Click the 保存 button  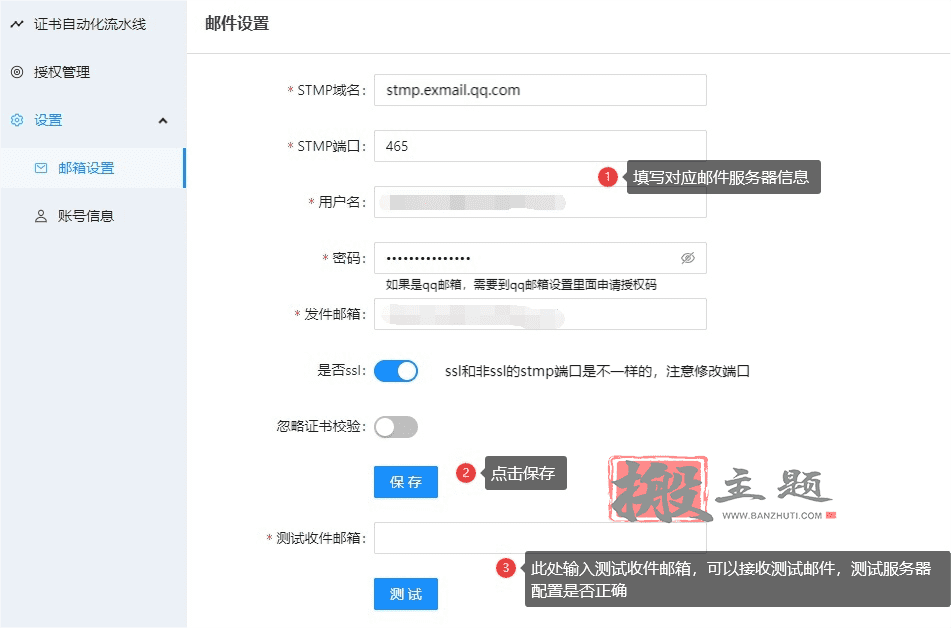coord(406,482)
